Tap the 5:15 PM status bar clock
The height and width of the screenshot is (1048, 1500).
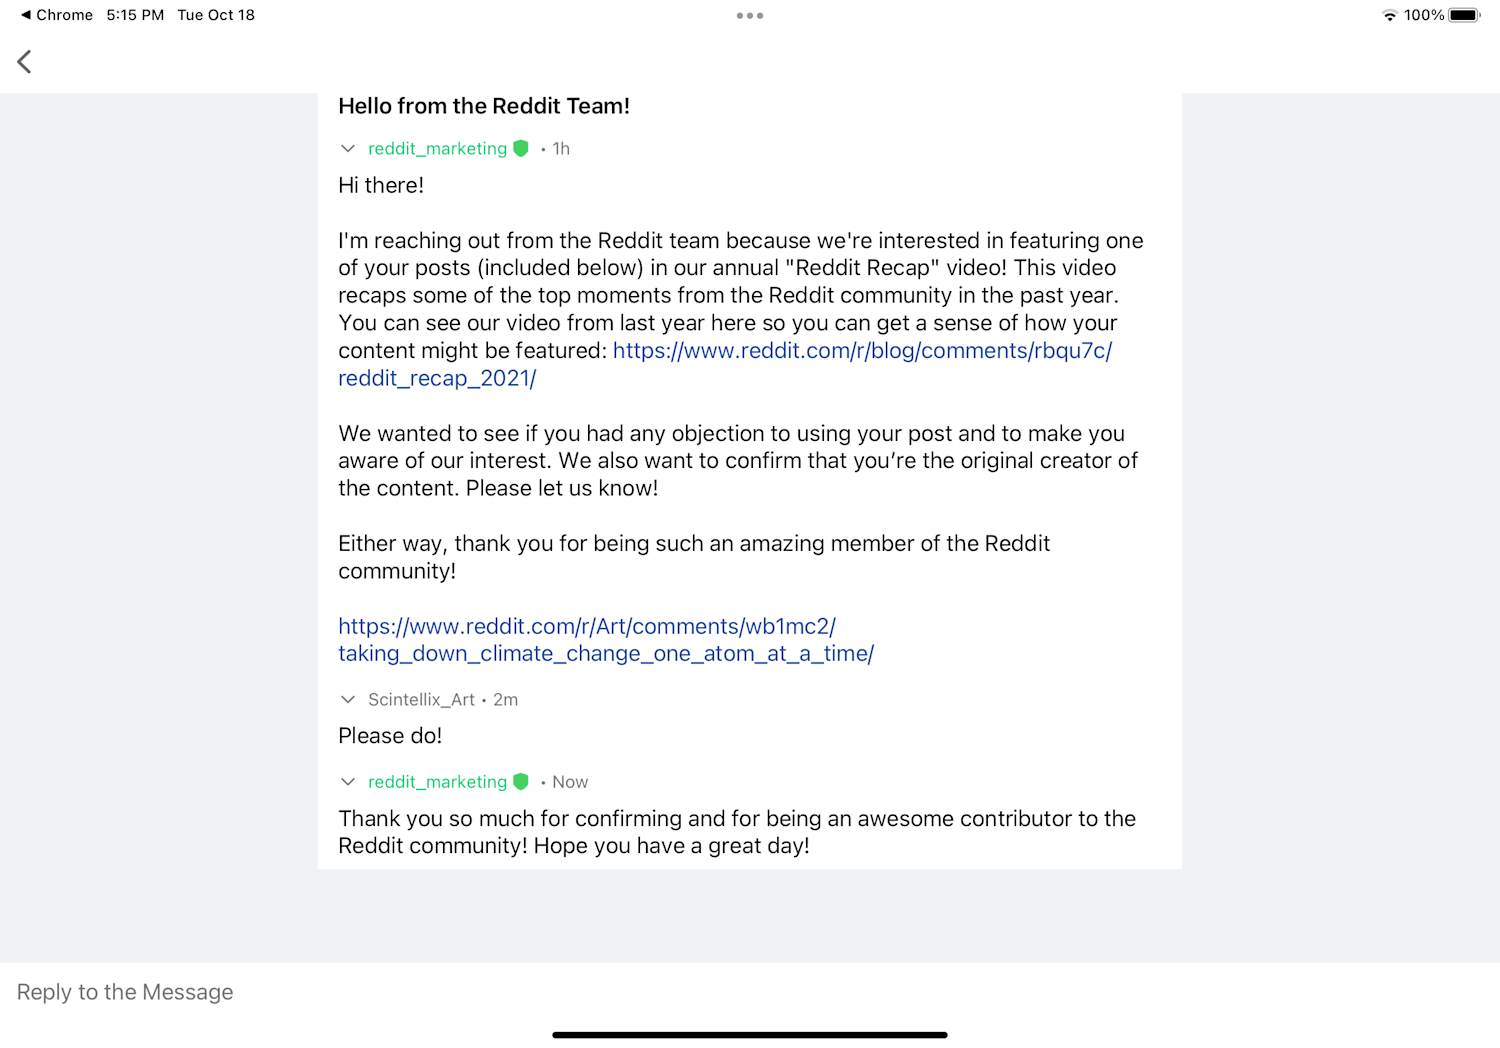[x=135, y=15]
